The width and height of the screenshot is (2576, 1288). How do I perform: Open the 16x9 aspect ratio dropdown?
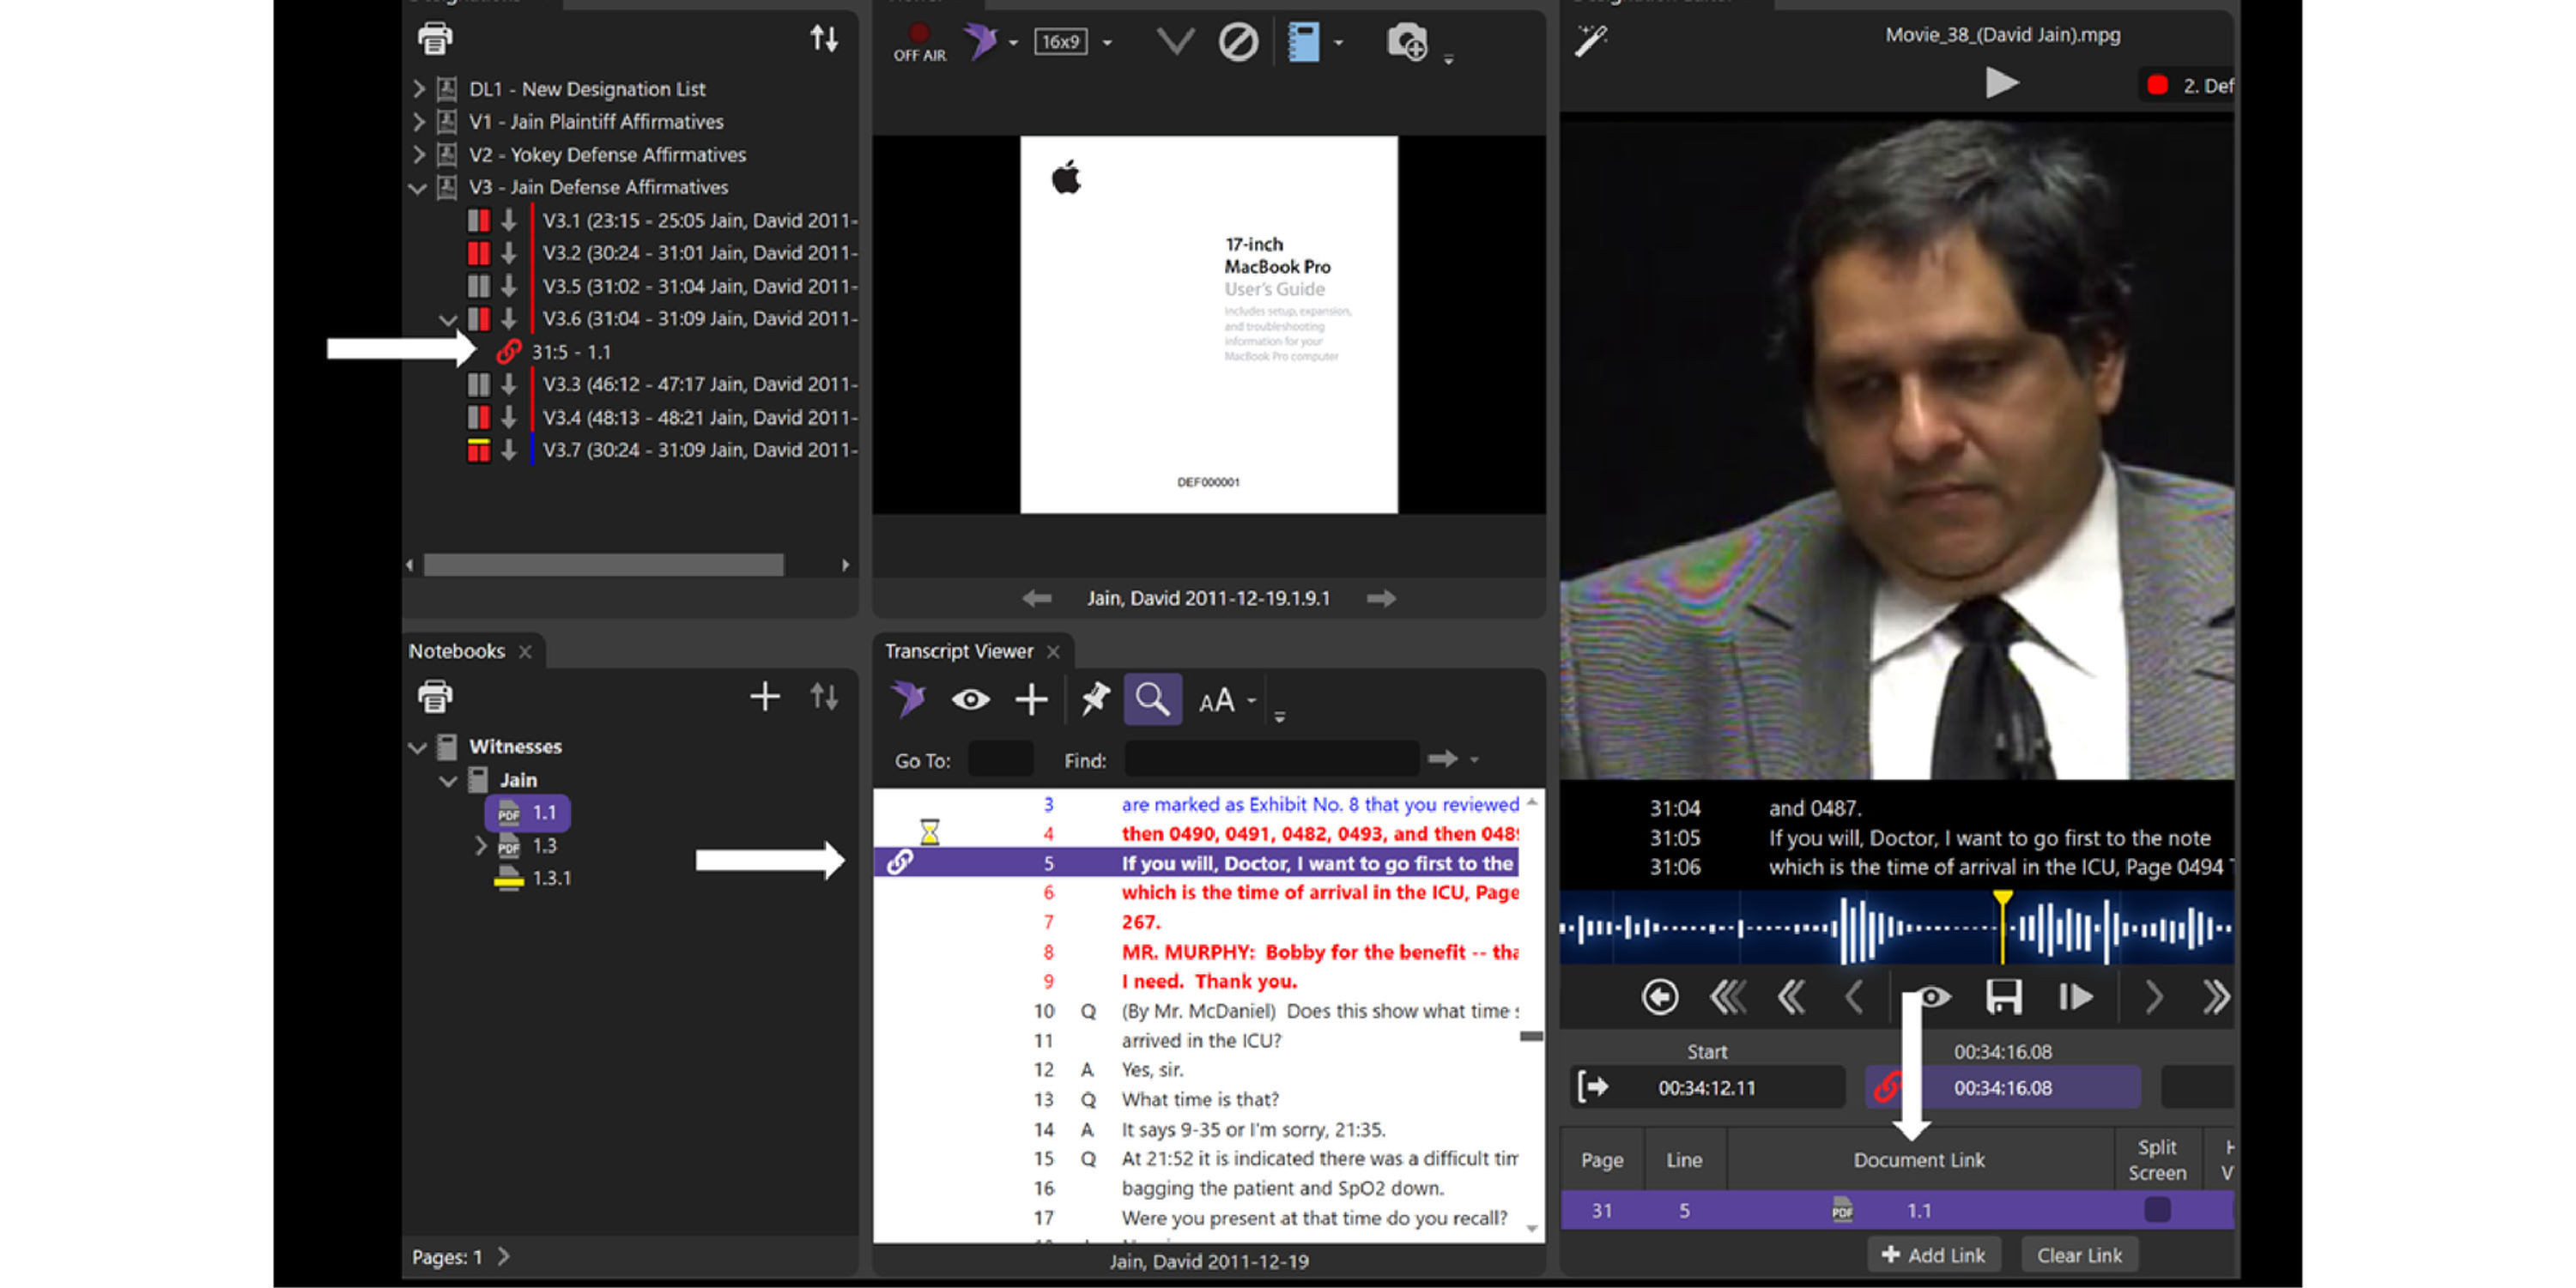pyautogui.click(x=1107, y=43)
